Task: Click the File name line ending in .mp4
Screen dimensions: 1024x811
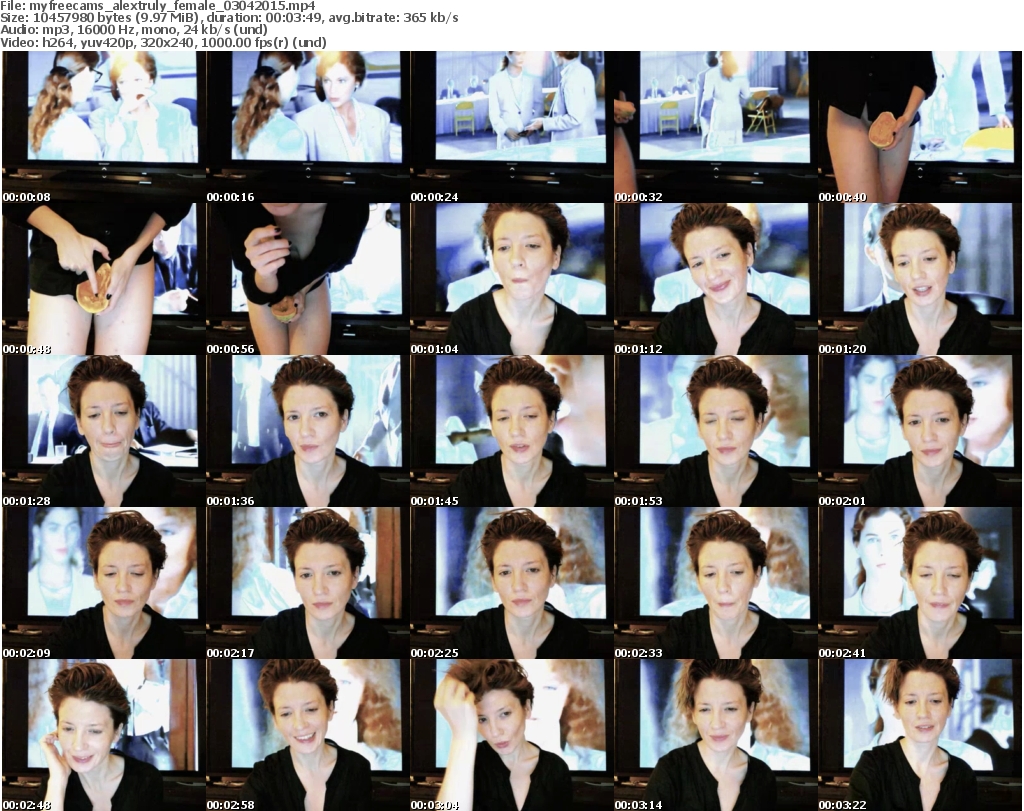Action: click(x=158, y=6)
